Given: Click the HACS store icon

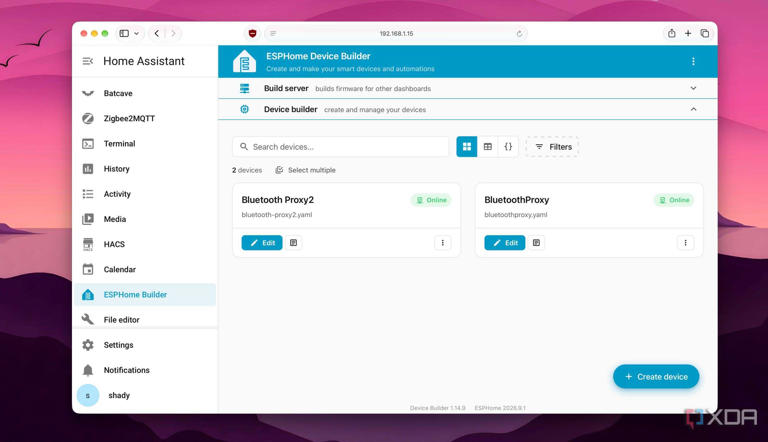Looking at the screenshot, I should pyautogui.click(x=88, y=244).
